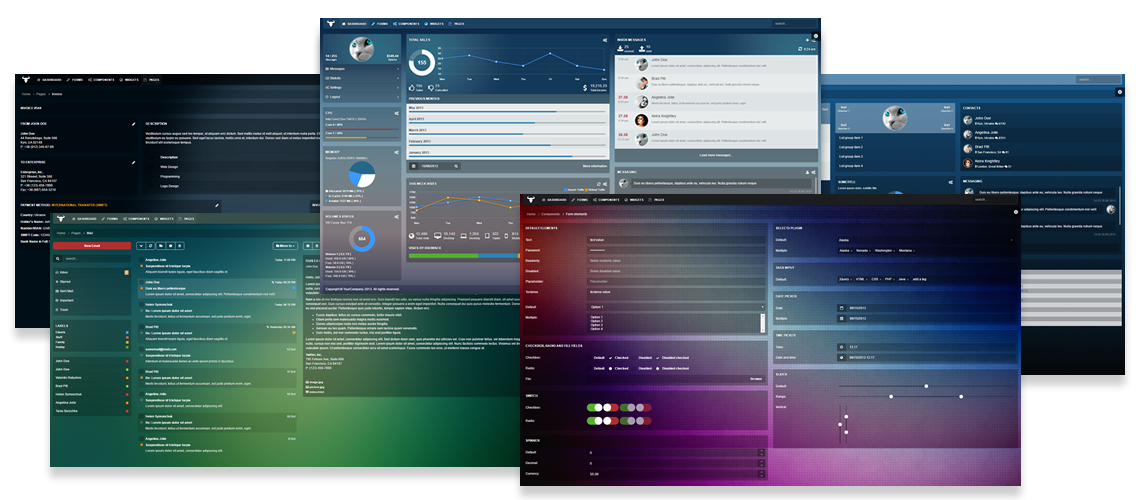
Task: Expand Settings item in dashboard profile menu
Action: click(x=362, y=87)
